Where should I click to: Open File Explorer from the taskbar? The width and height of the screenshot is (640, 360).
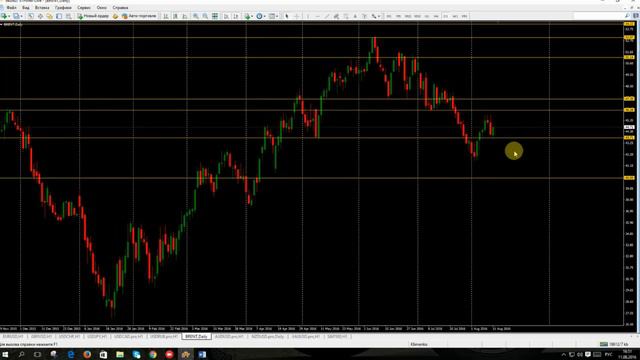(x=120, y=355)
